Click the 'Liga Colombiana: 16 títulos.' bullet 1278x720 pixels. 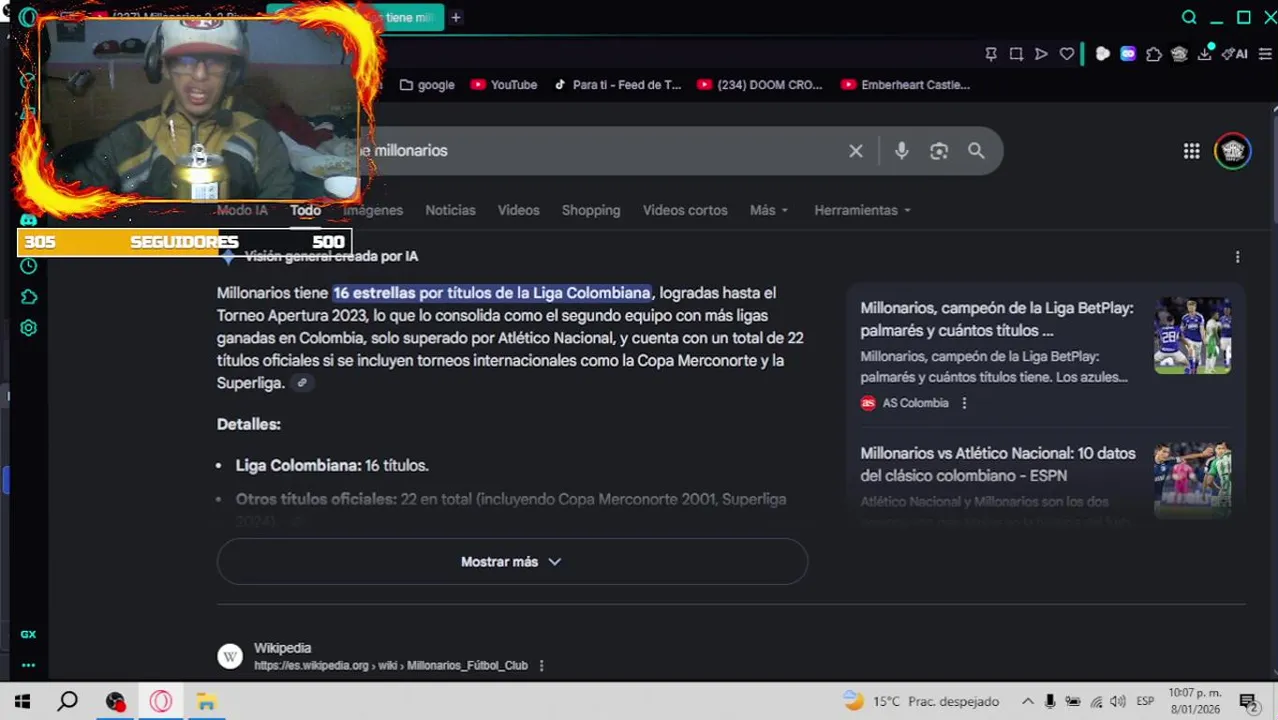[332, 466]
